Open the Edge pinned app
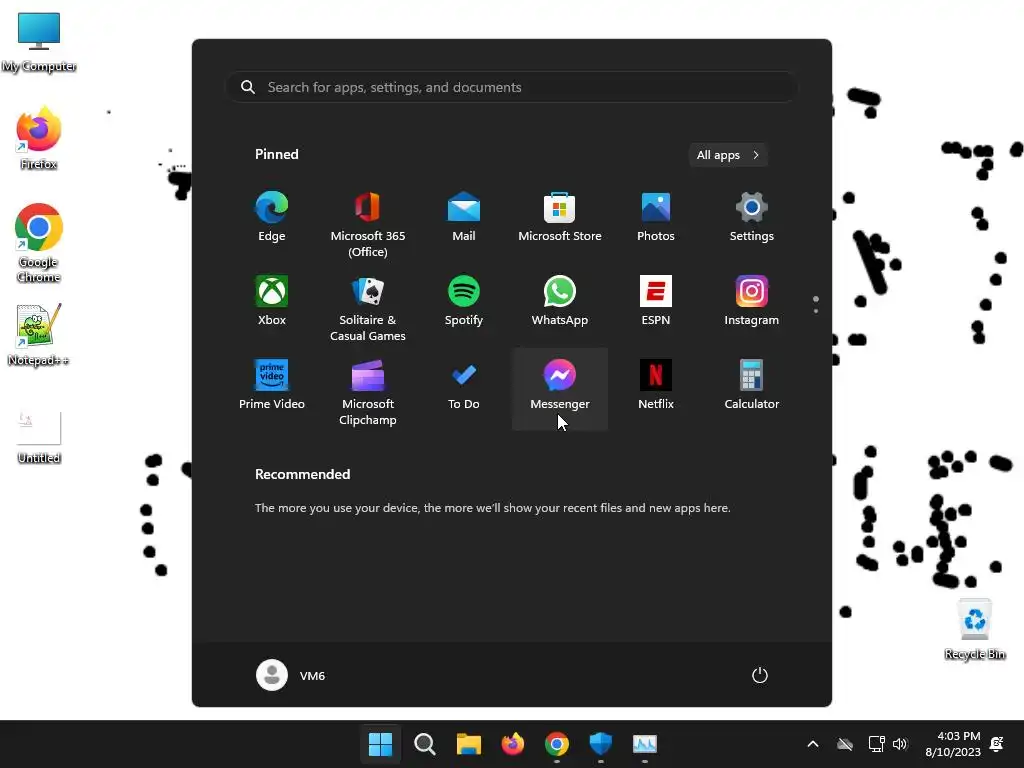This screenshot has width=1024, height=768. point(272,217)
